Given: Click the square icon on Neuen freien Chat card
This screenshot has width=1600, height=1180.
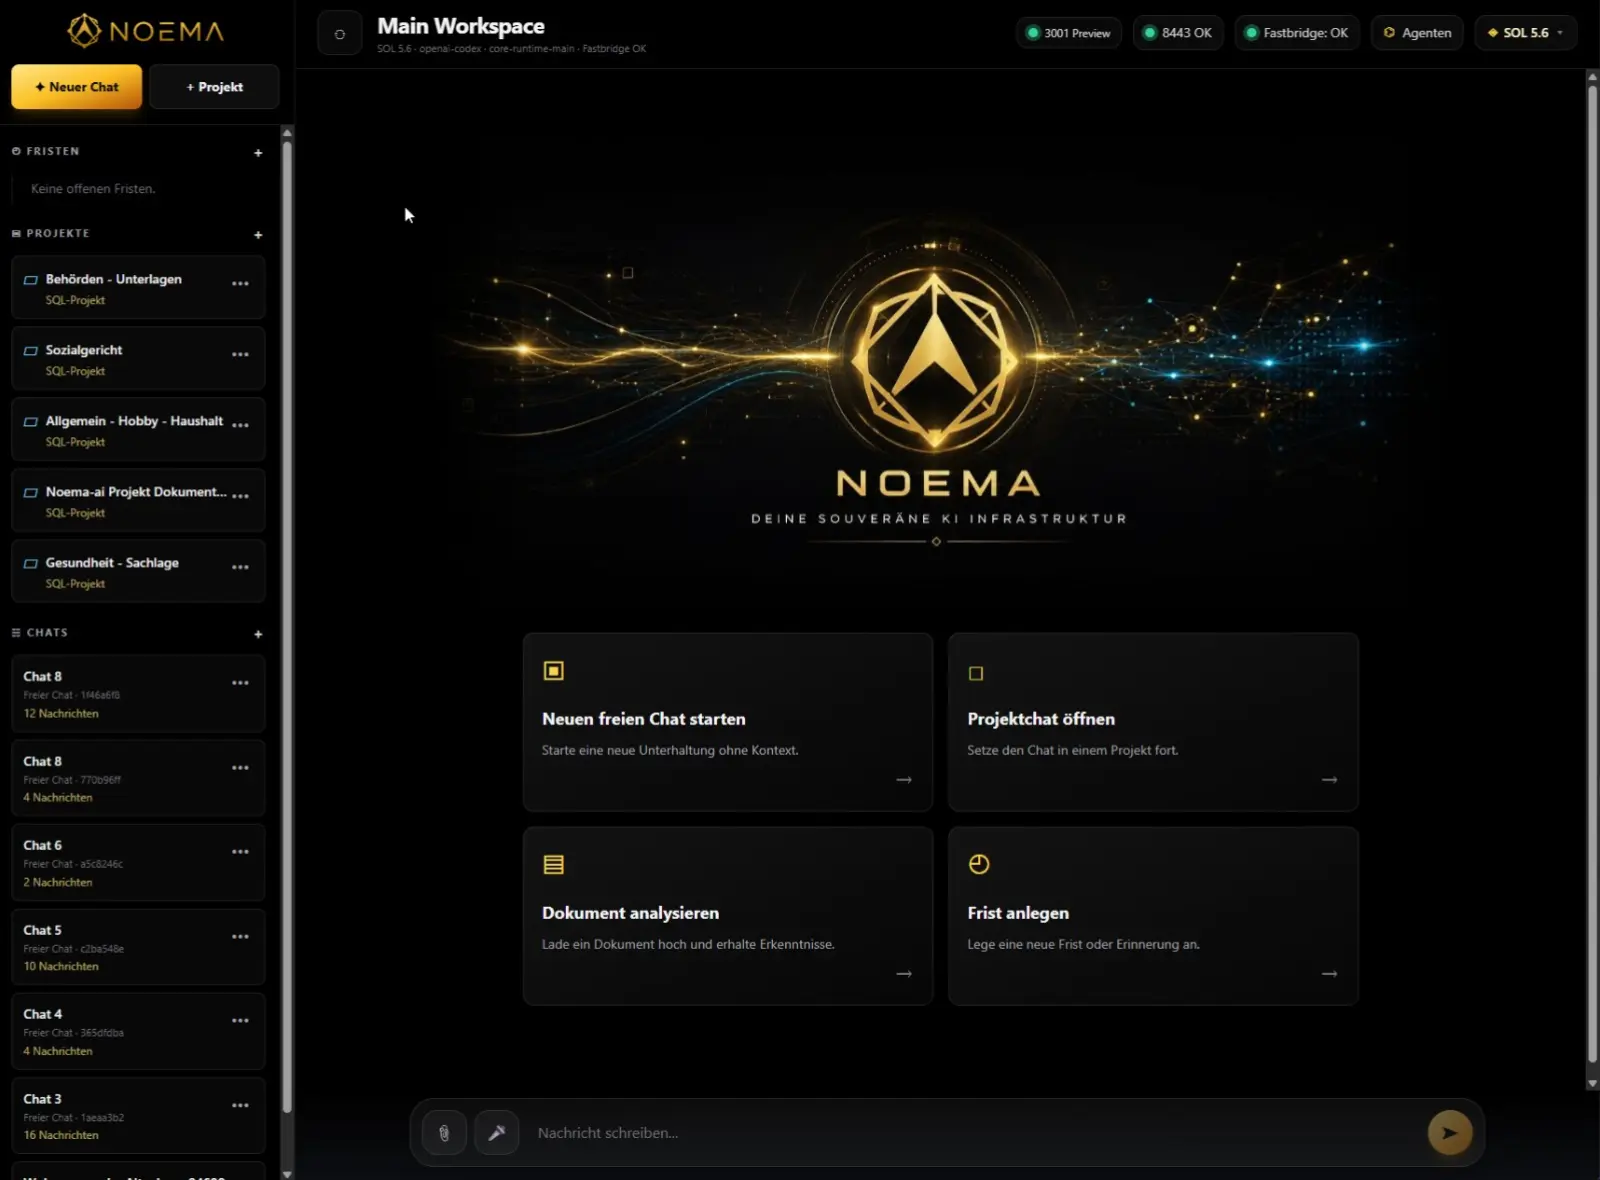Looking at the screenshot, I should (553, 671).
